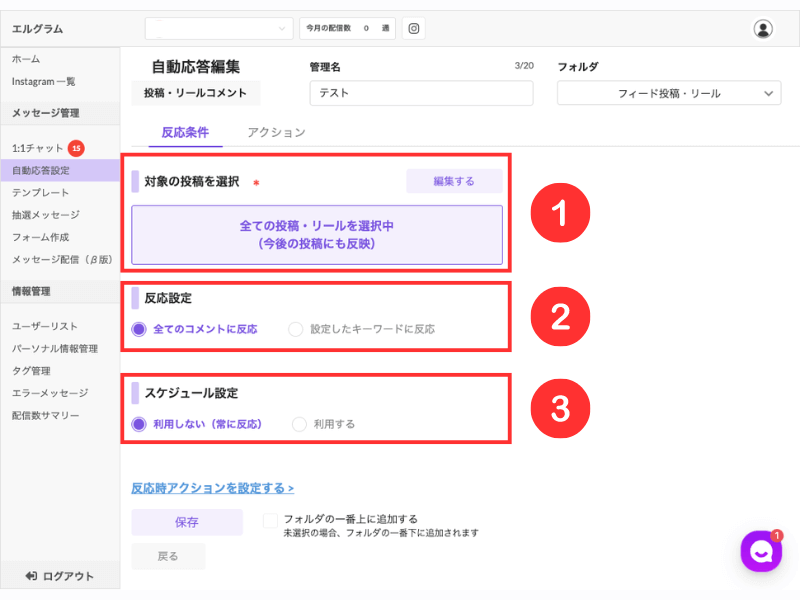This screenshot has height=600, width=800.
Task: Open the account selector dropdown in header
Action: [x=219, y=29]
